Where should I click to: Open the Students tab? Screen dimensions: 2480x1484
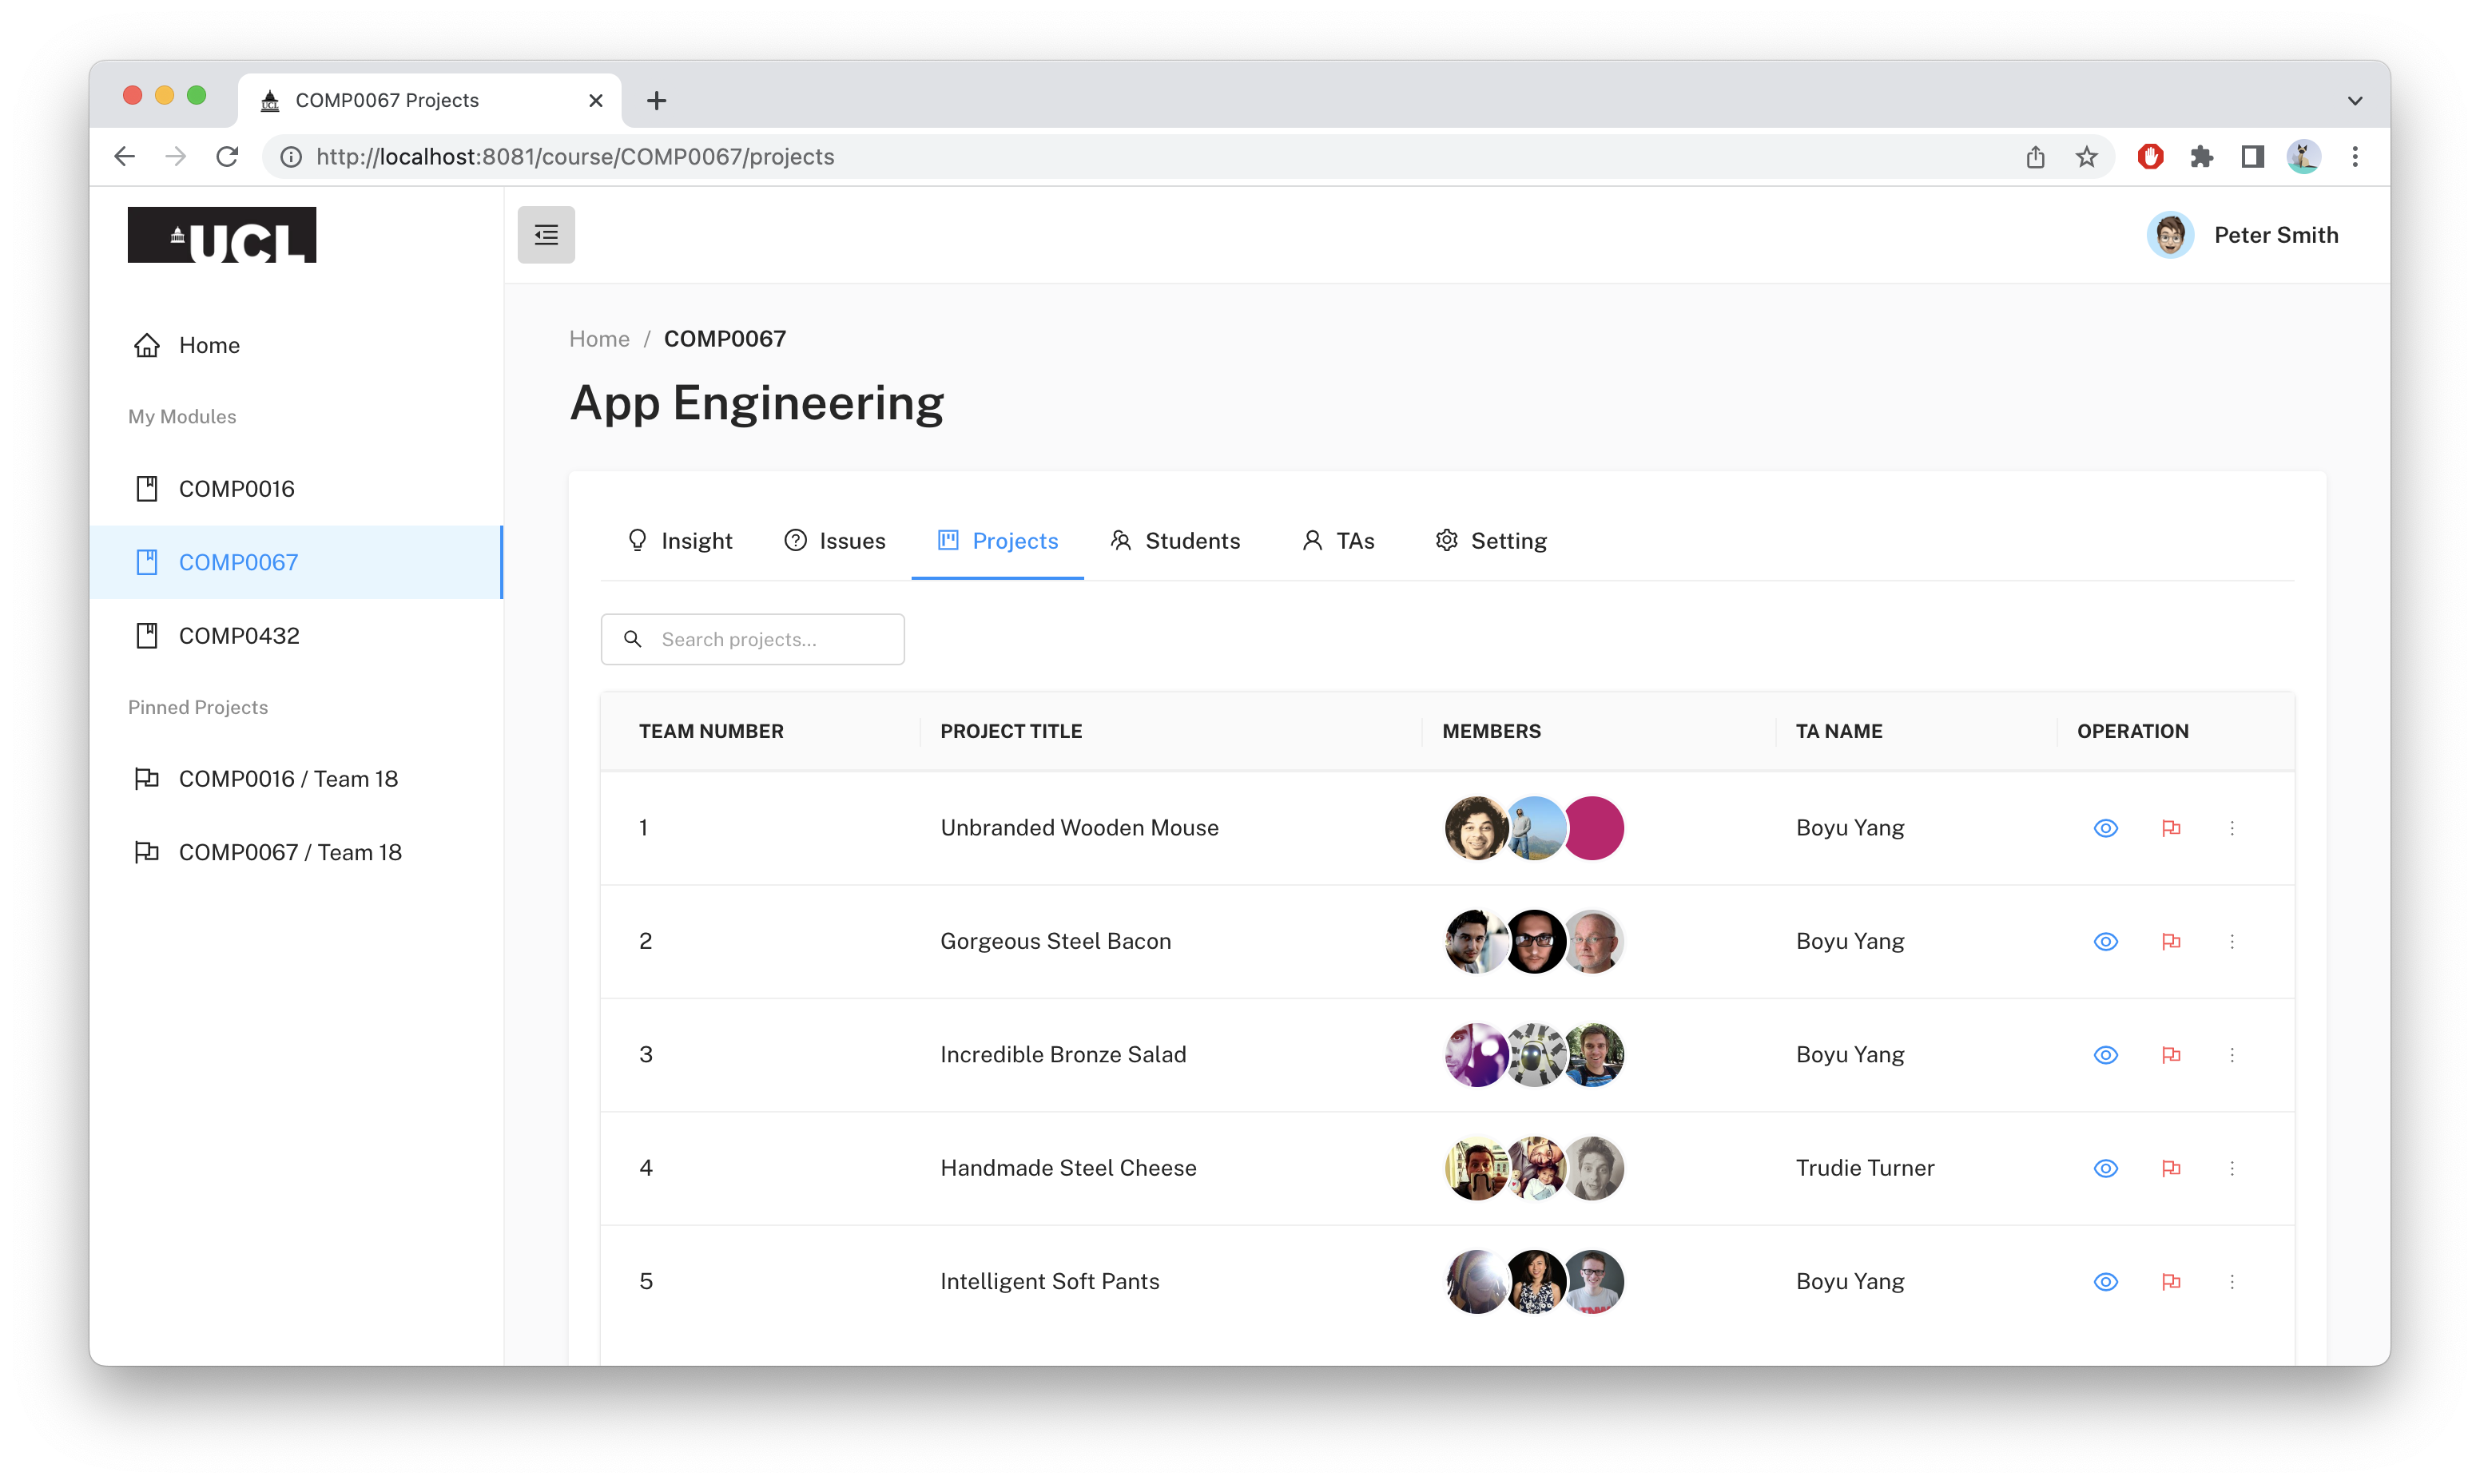[1175, 541]
